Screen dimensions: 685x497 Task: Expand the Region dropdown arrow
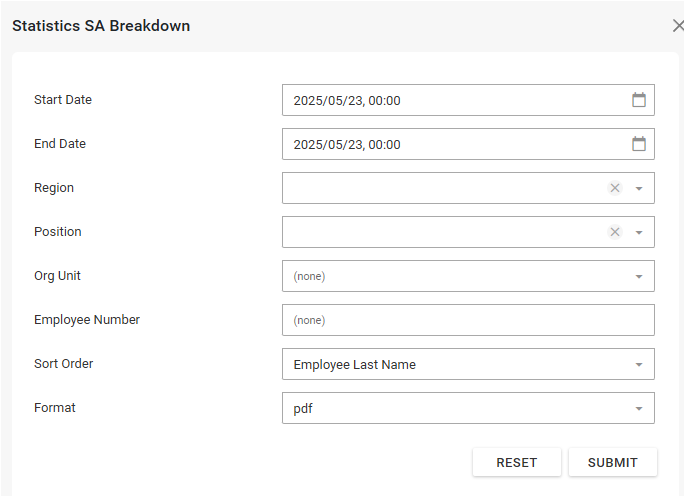pos(639,188)
